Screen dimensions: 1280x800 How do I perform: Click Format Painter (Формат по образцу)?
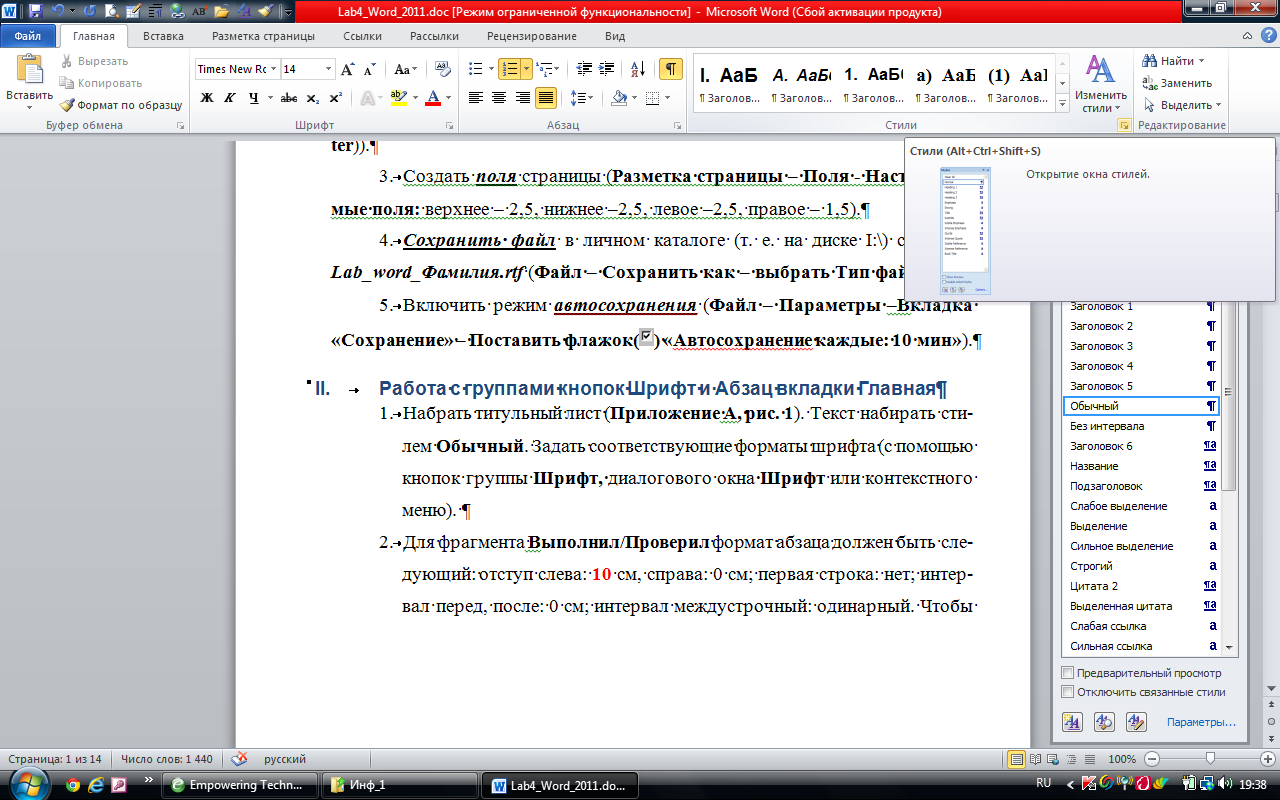pyautogui.click(x=121, y=104)
